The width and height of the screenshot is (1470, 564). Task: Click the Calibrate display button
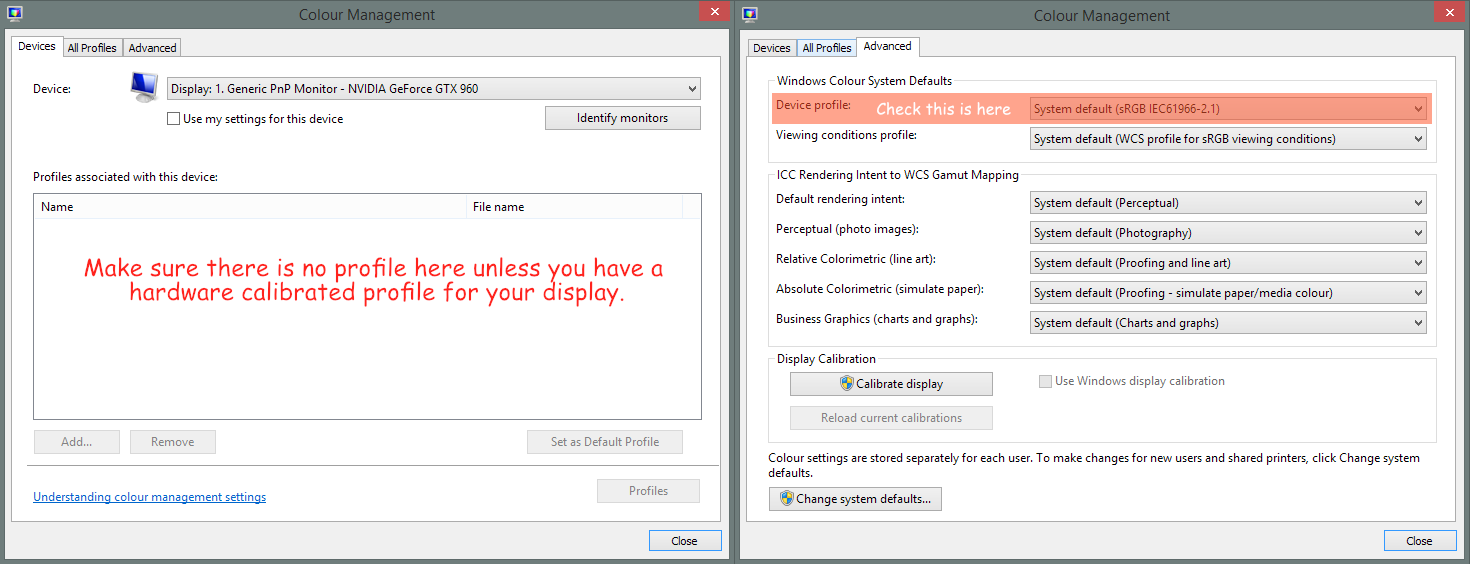pos(891,384)
